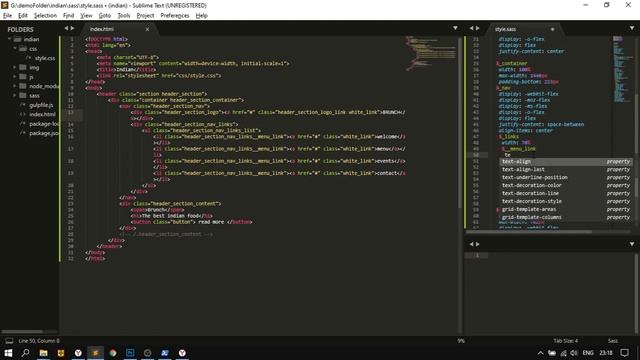Choose grid-template-areas autocomplete suggestion

566,209
